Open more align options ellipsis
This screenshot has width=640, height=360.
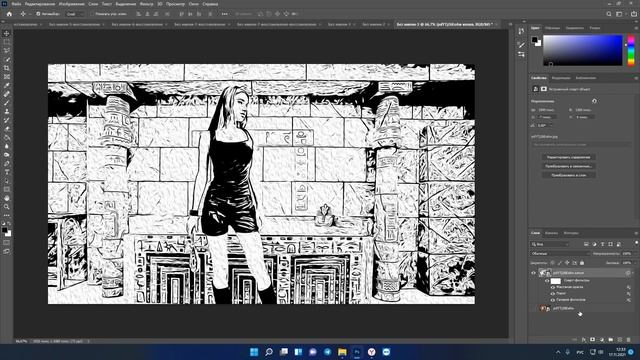(x=224, y=14)
